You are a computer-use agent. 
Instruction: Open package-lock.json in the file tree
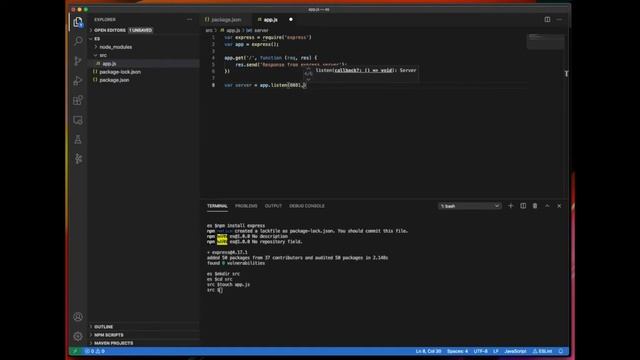click(x=143, y=72)
